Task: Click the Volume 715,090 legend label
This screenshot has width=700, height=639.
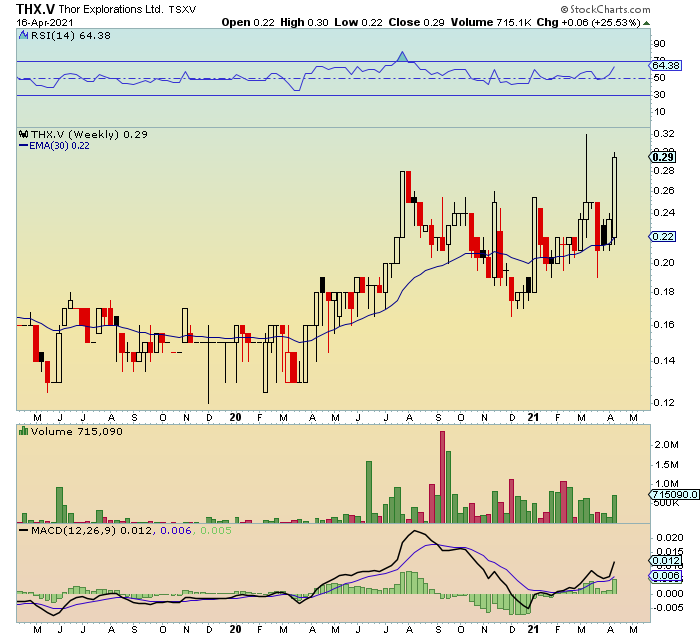Action: click(76, 431)
